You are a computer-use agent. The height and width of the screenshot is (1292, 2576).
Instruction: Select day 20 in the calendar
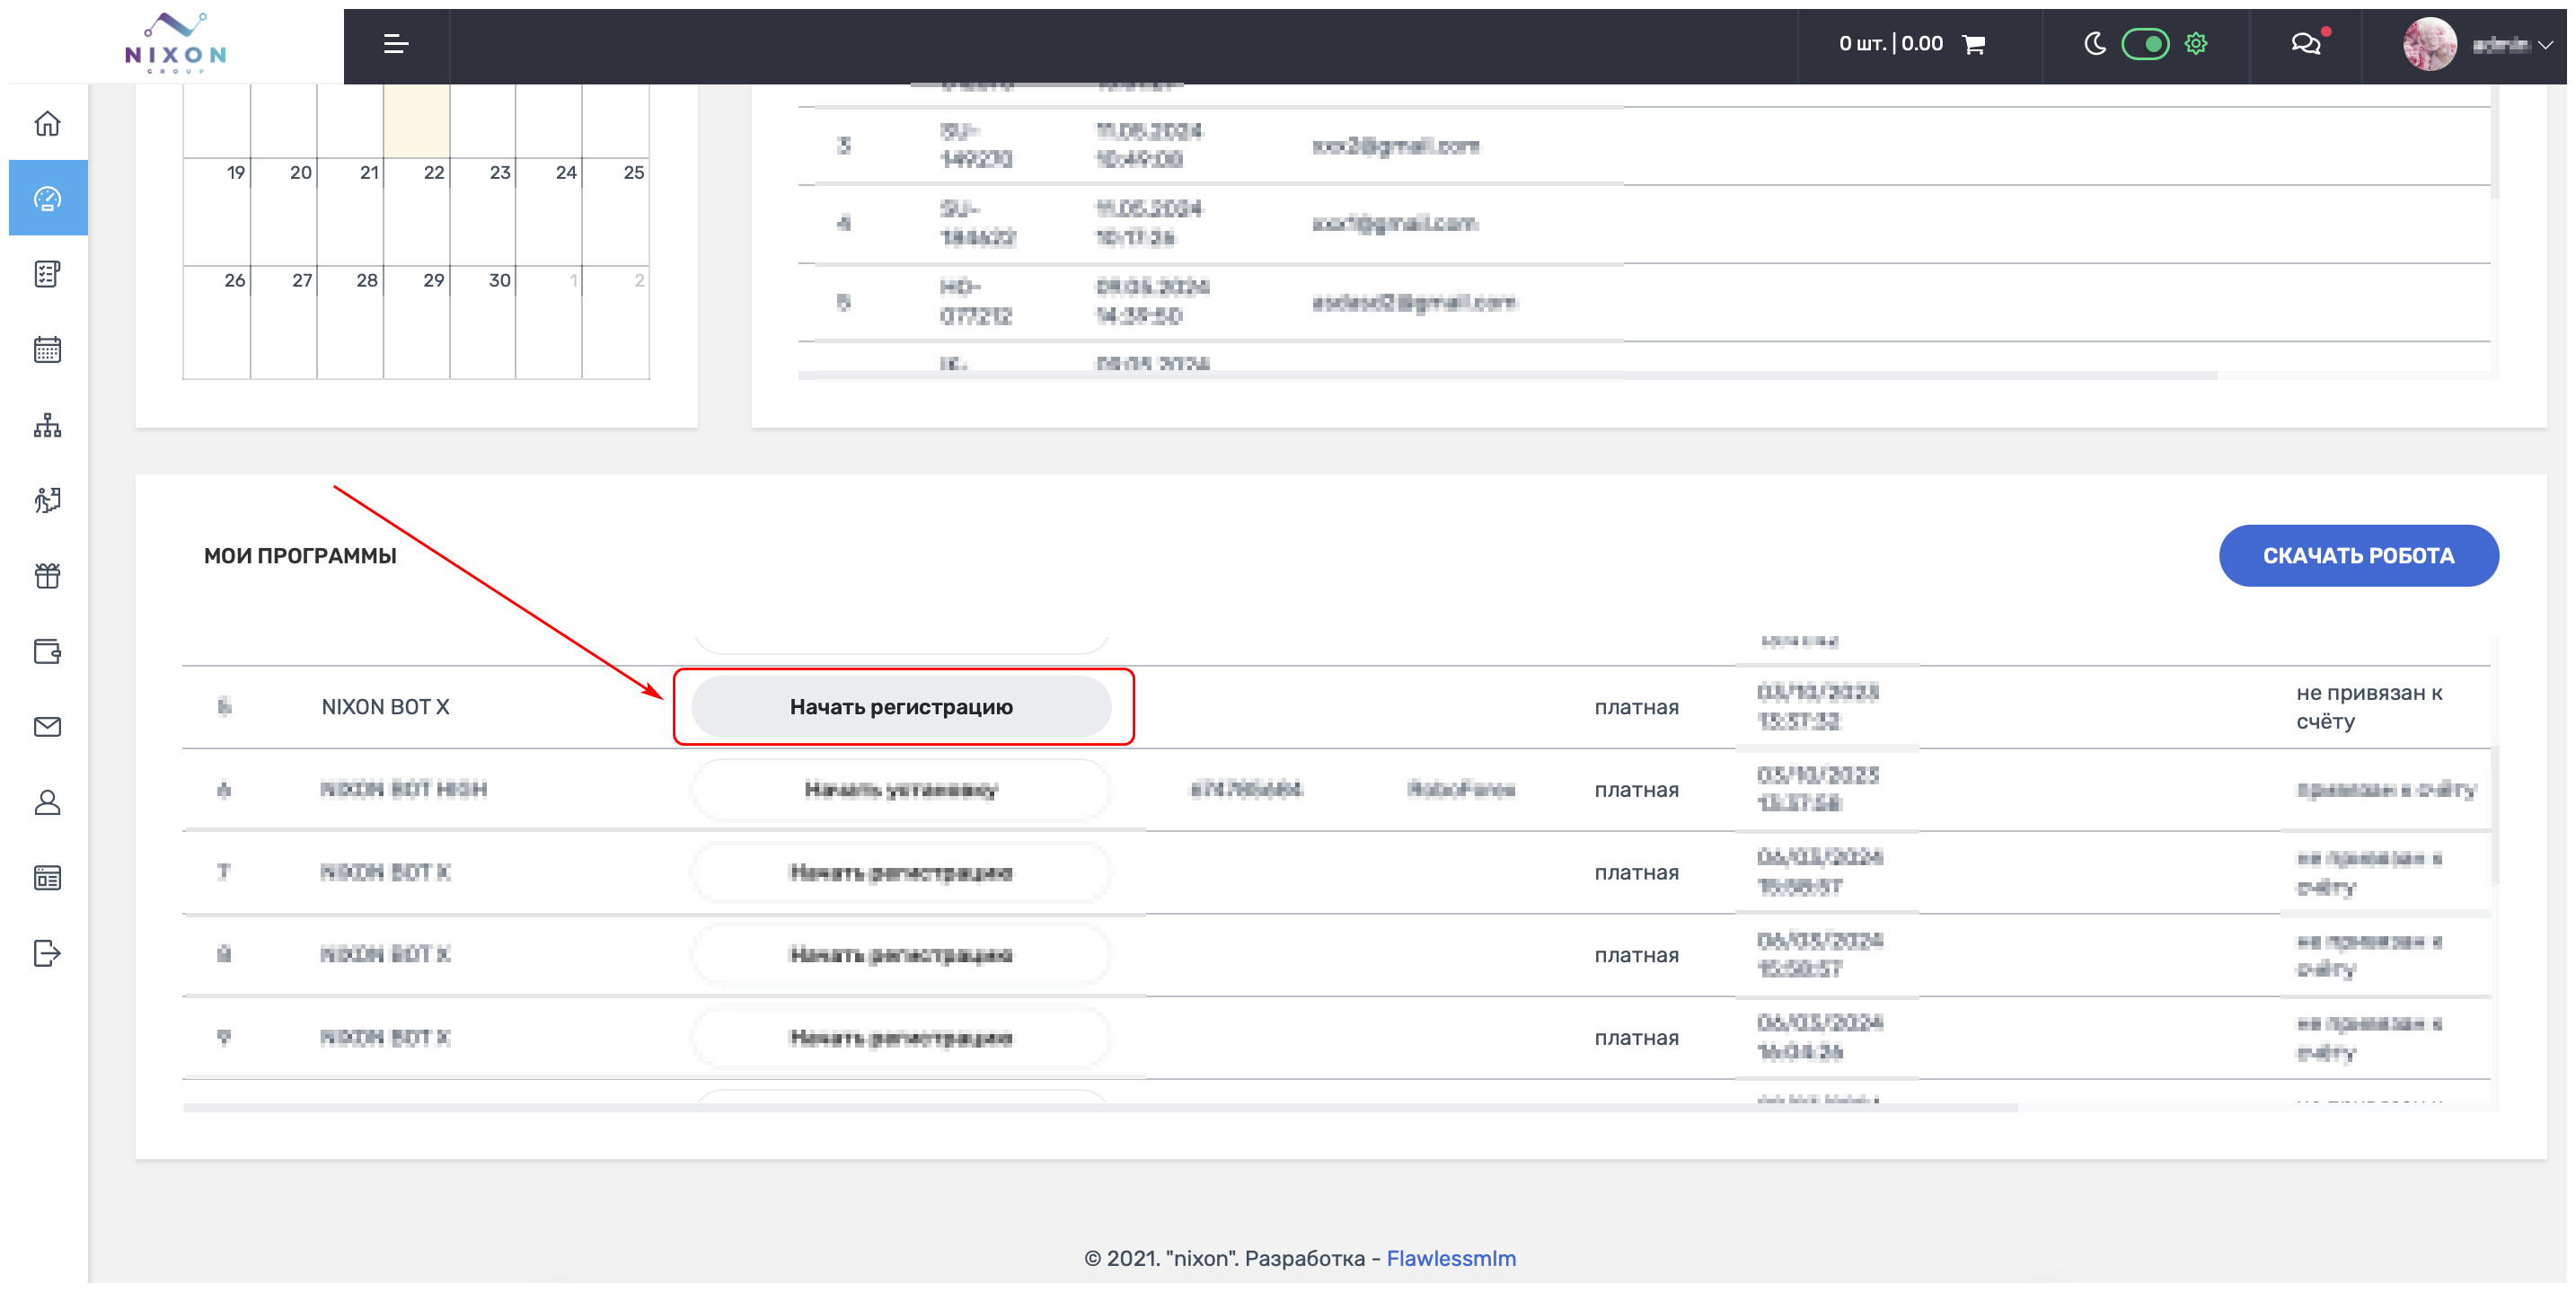pos(283,212)
